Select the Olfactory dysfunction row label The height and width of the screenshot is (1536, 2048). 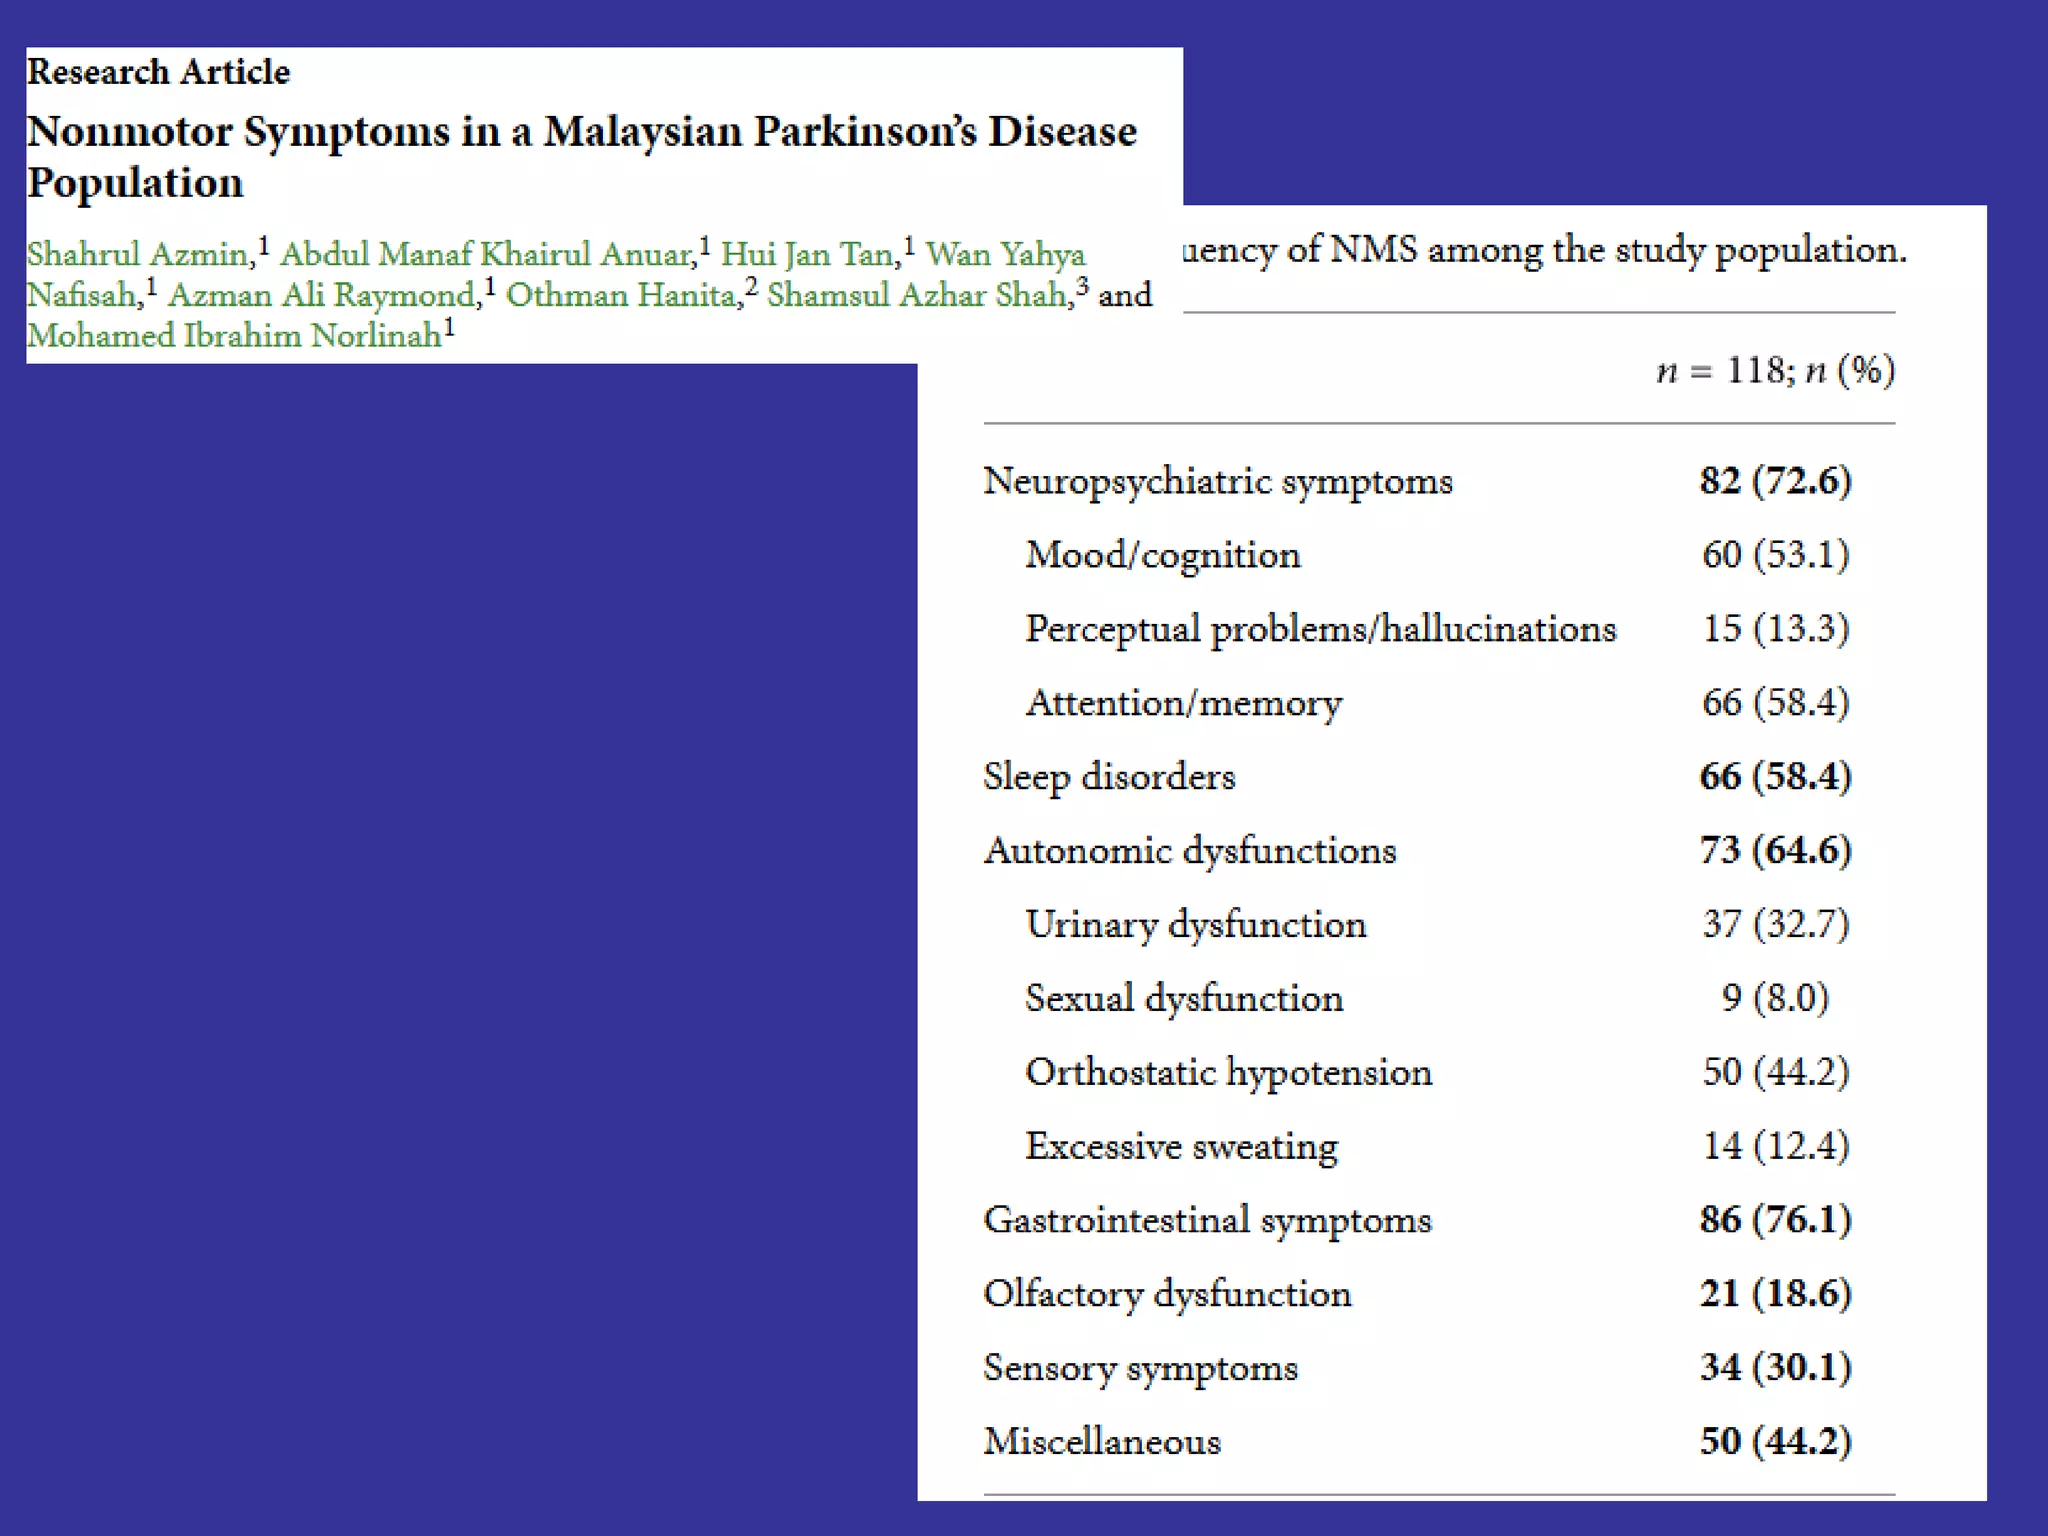tap(1167, 1294)
